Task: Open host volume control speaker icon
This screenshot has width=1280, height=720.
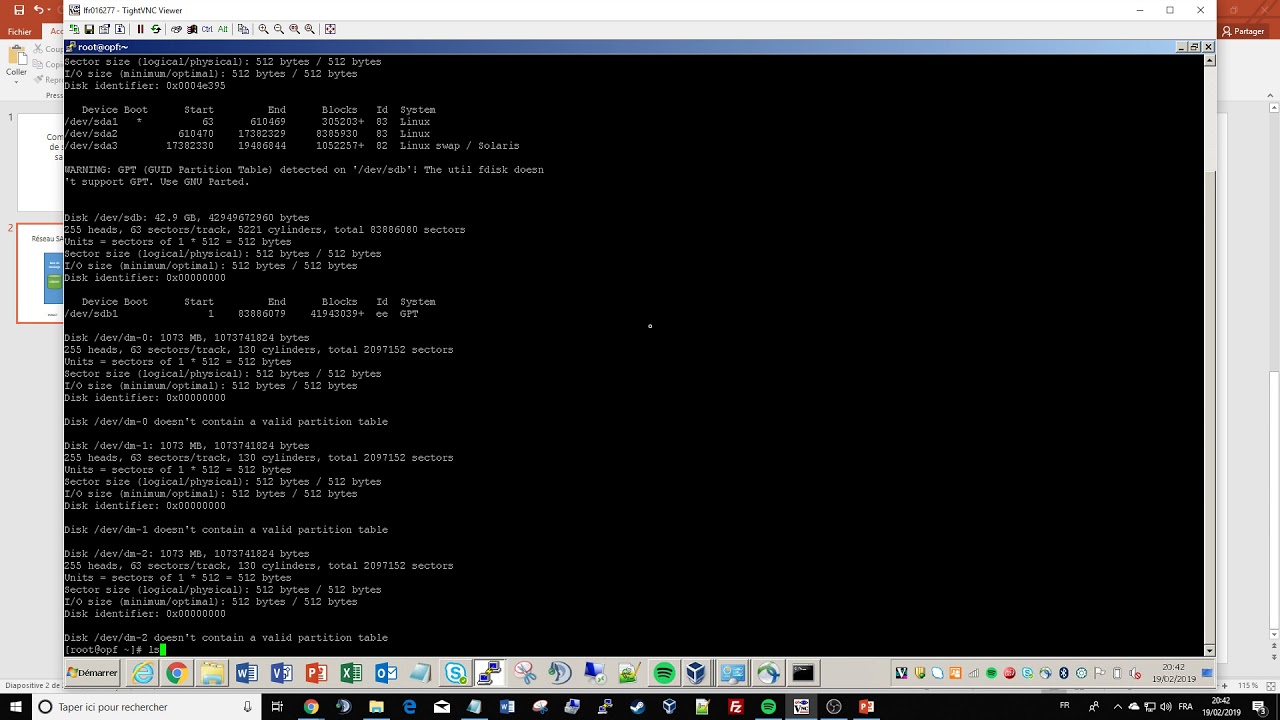Action: [x=1166, y=707]
